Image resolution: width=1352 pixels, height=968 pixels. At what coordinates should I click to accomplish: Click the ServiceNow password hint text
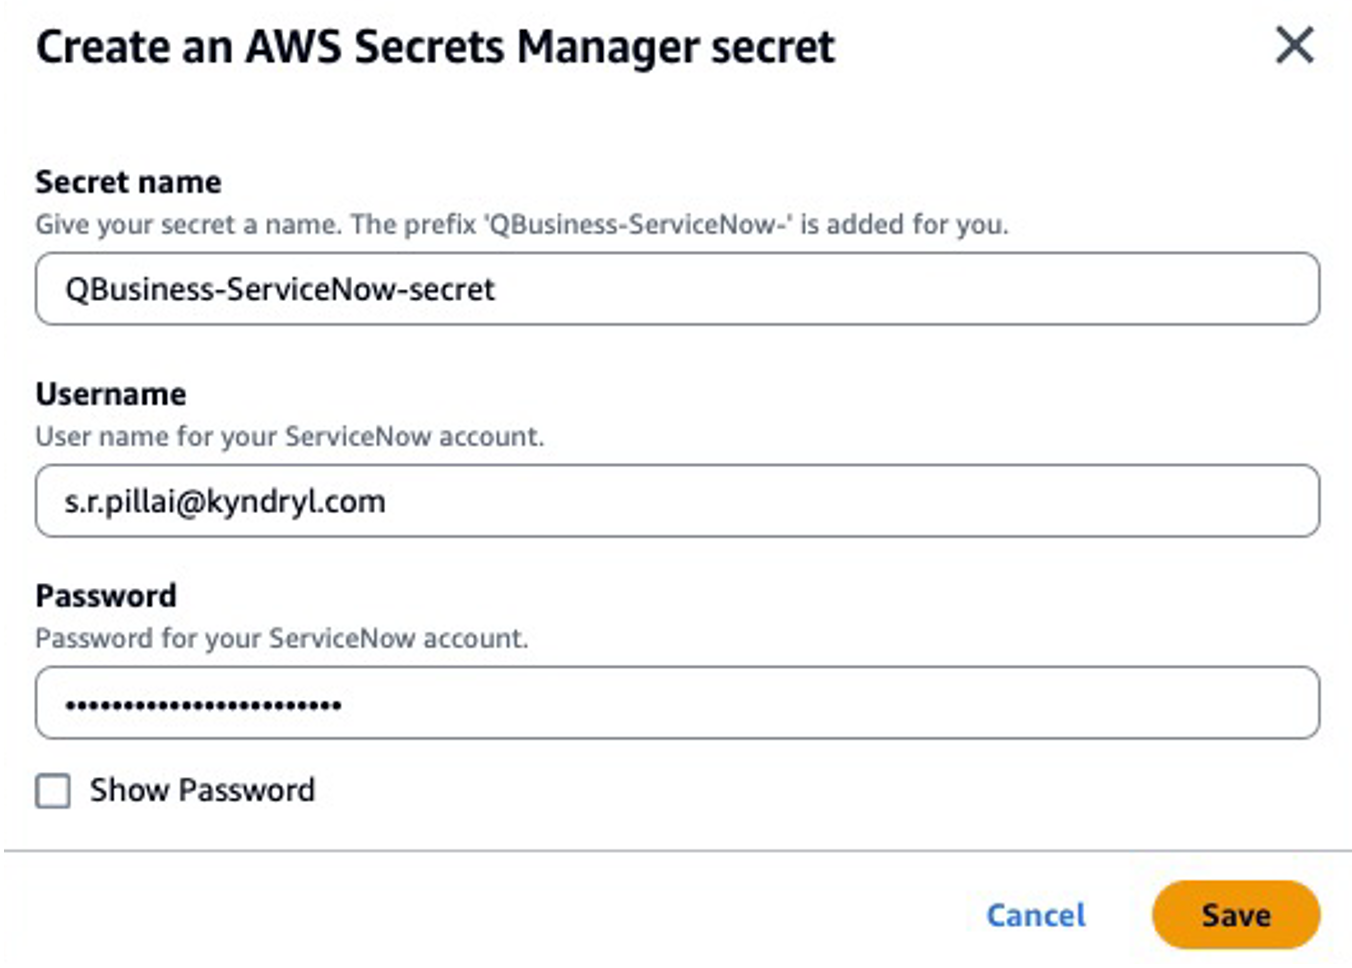(x=281, y=638)
